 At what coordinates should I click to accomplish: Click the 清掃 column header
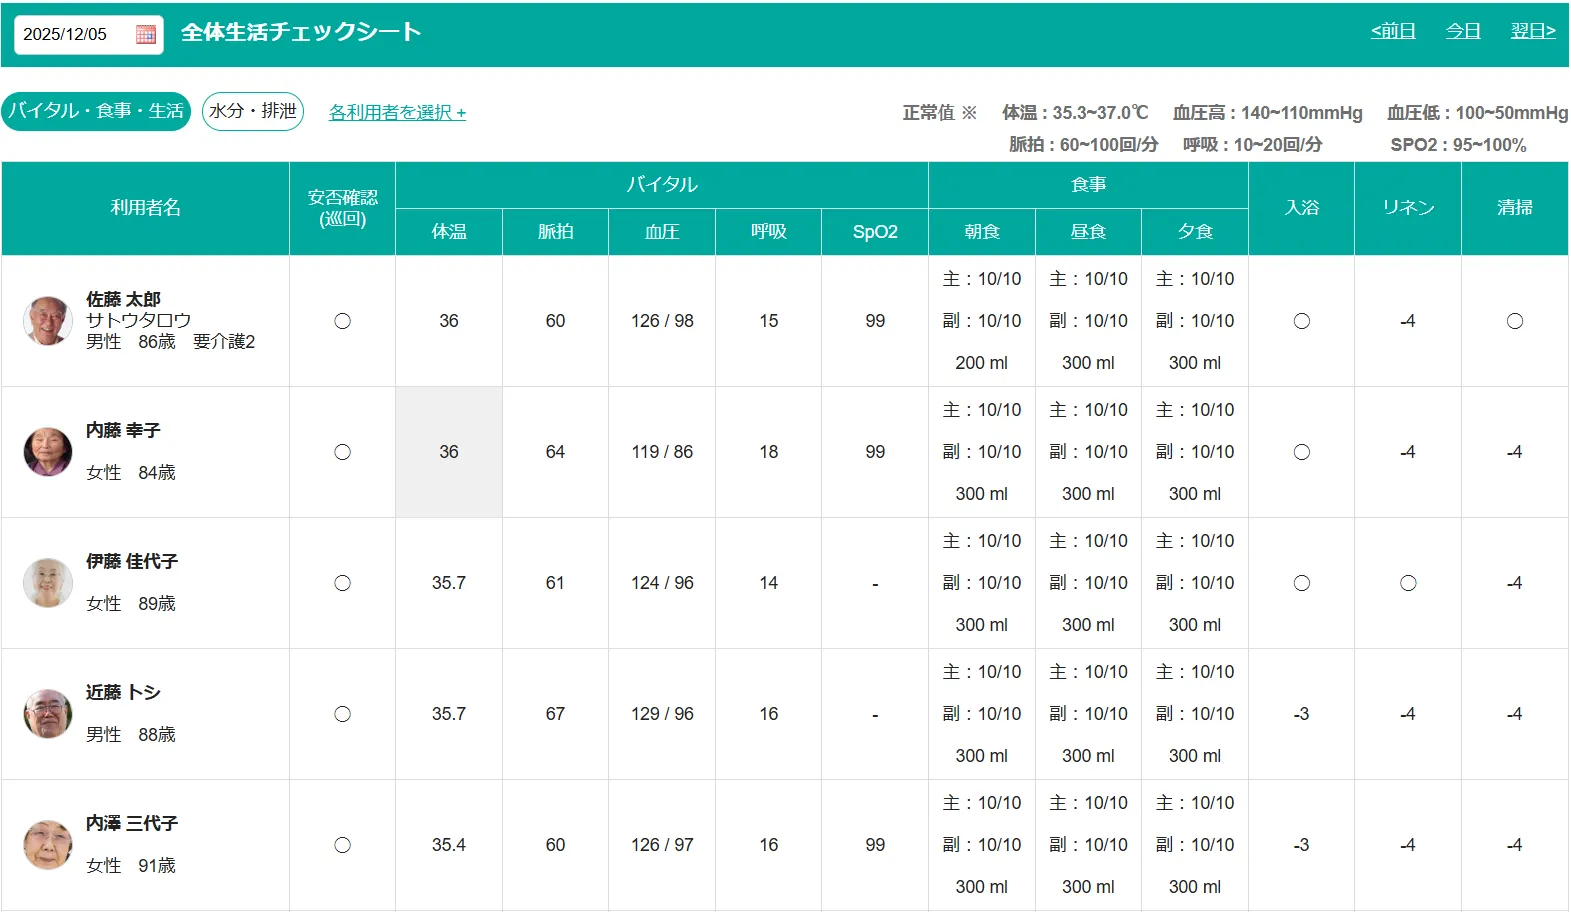(1515, 208)
